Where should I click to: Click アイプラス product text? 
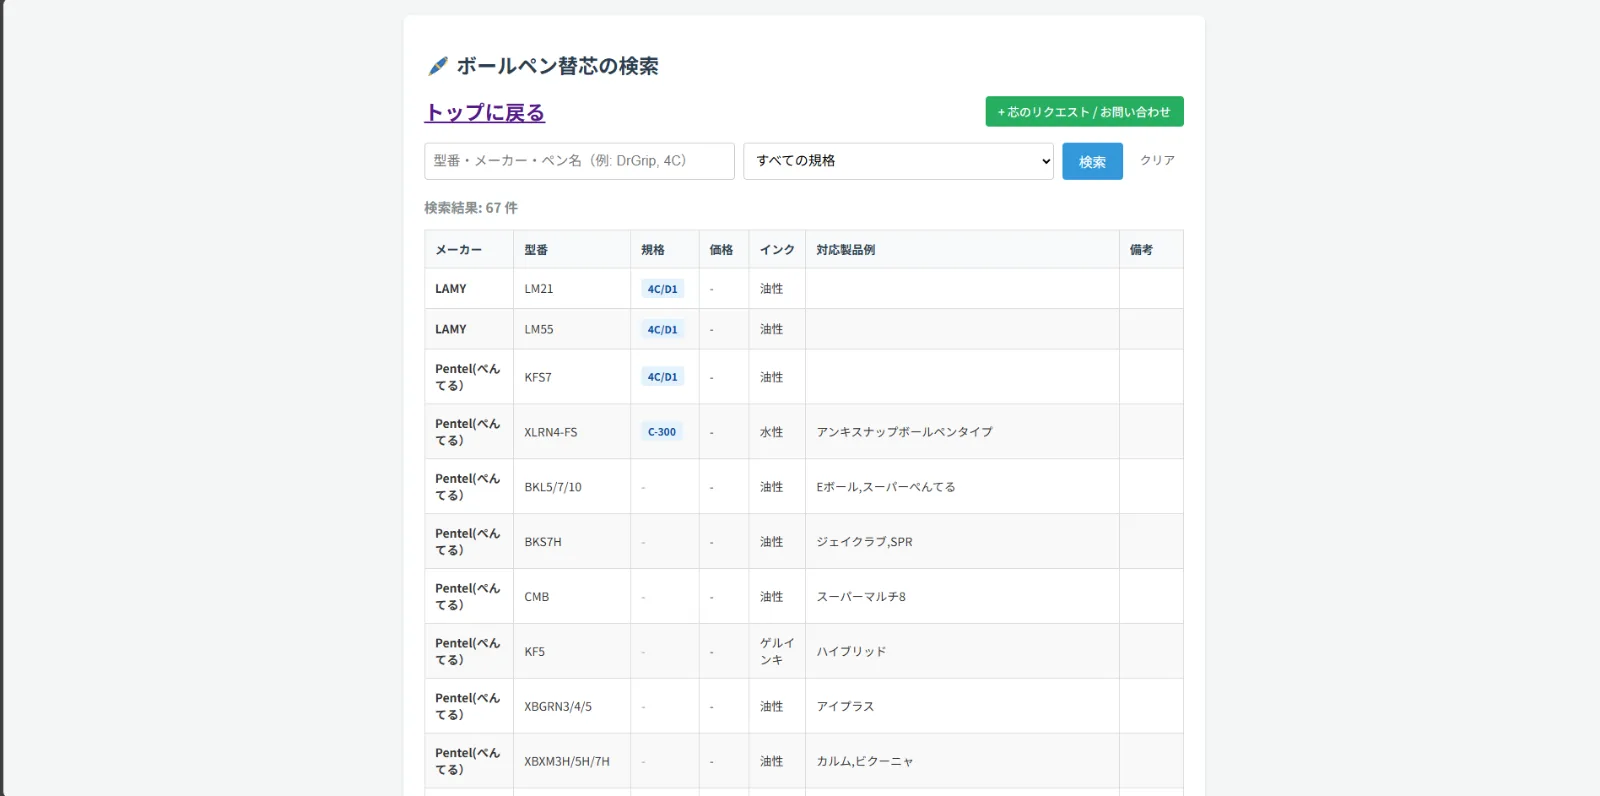[845, 707]
